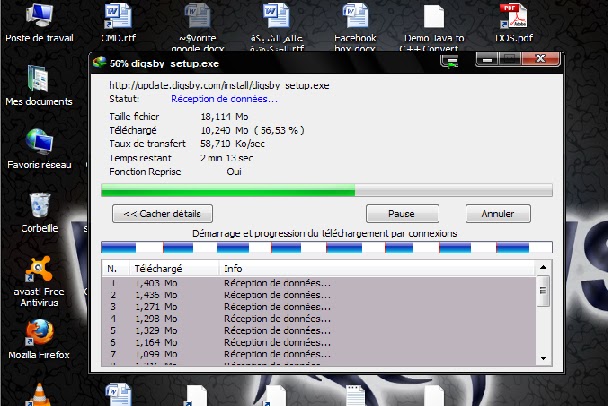Click Cacher détails button
The width and height of the screenshot is (608, 406).
click(x=162, y=214)
